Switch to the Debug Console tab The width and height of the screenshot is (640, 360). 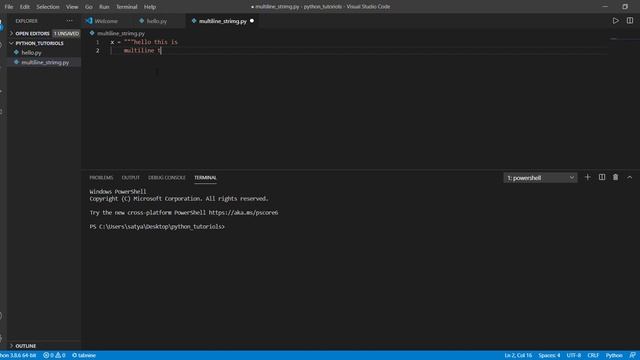click(x=167, y=178)
